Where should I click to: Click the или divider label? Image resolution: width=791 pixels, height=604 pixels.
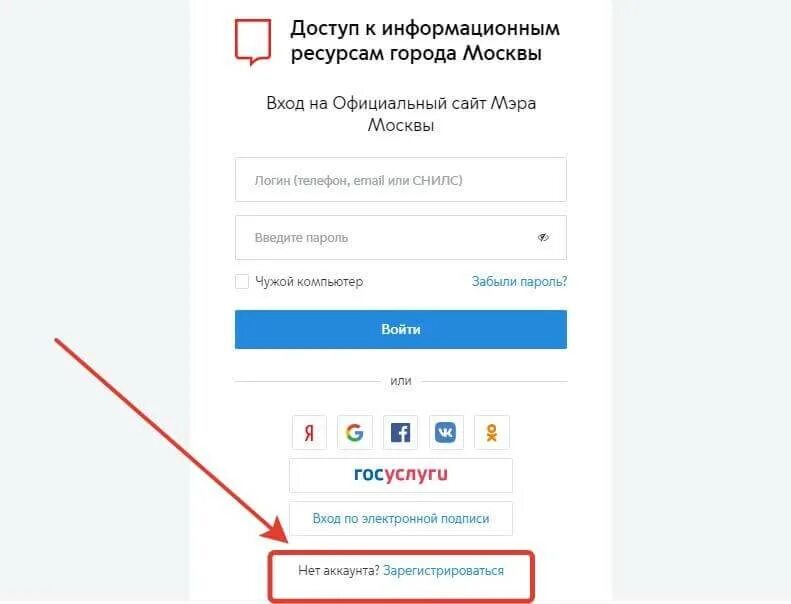coord(401,381)
